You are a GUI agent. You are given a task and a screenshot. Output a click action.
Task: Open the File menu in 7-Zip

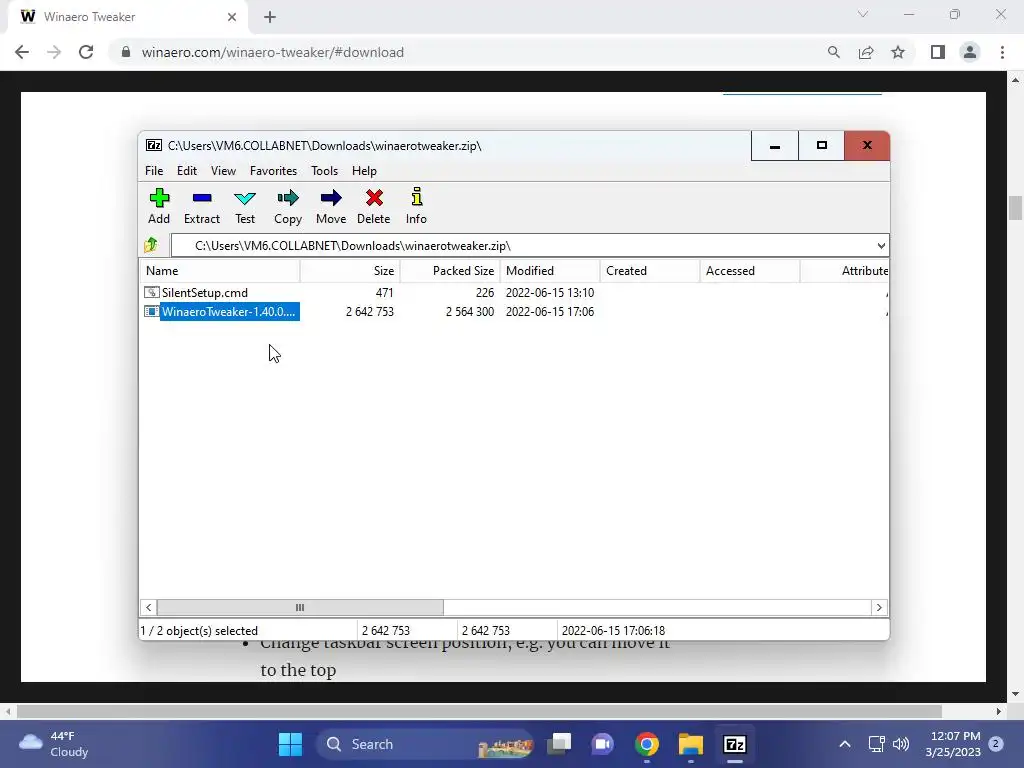point(154,170)
